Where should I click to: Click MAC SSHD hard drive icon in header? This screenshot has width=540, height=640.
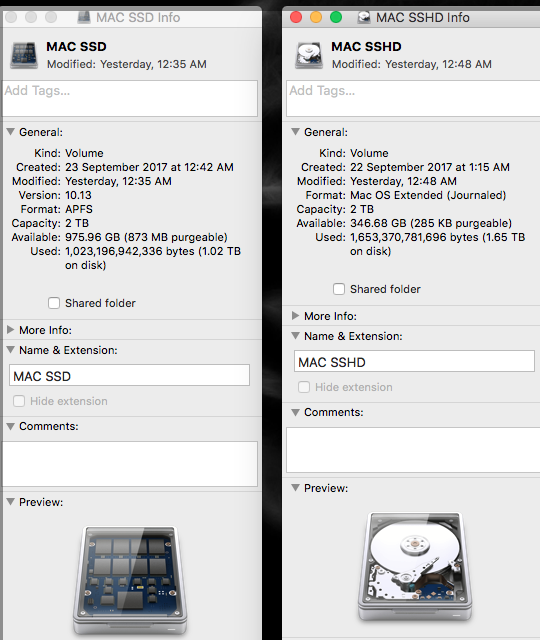click(x=309, y=55)
